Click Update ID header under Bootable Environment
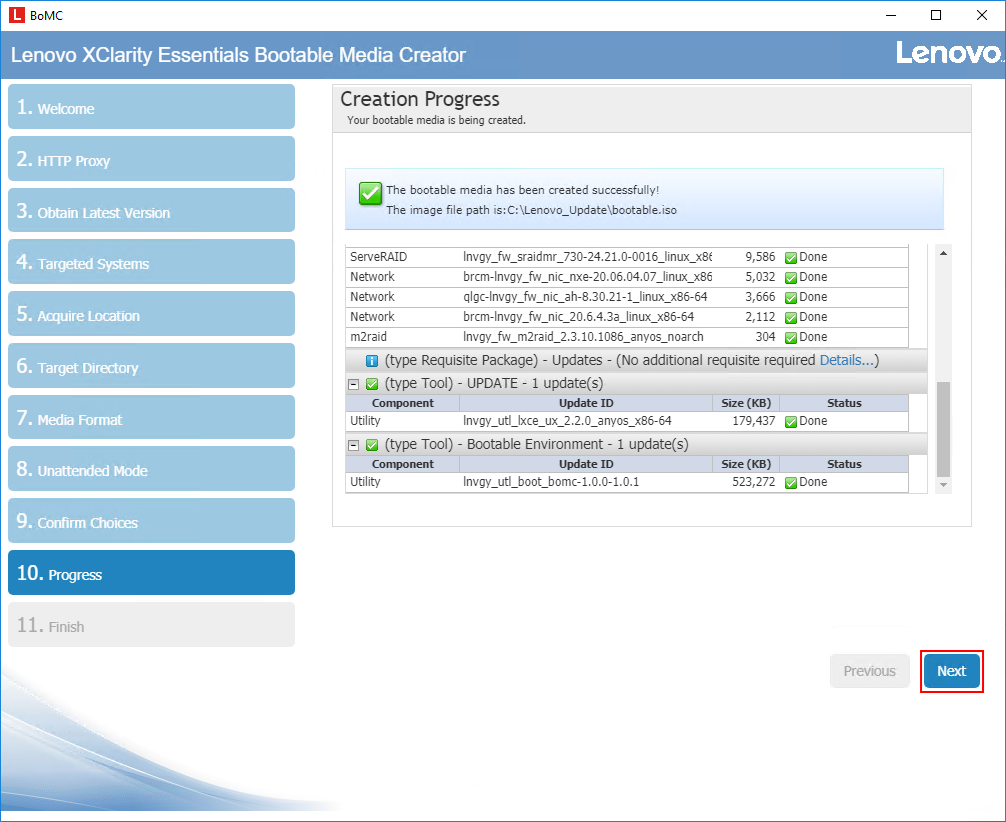 point(586,464)
